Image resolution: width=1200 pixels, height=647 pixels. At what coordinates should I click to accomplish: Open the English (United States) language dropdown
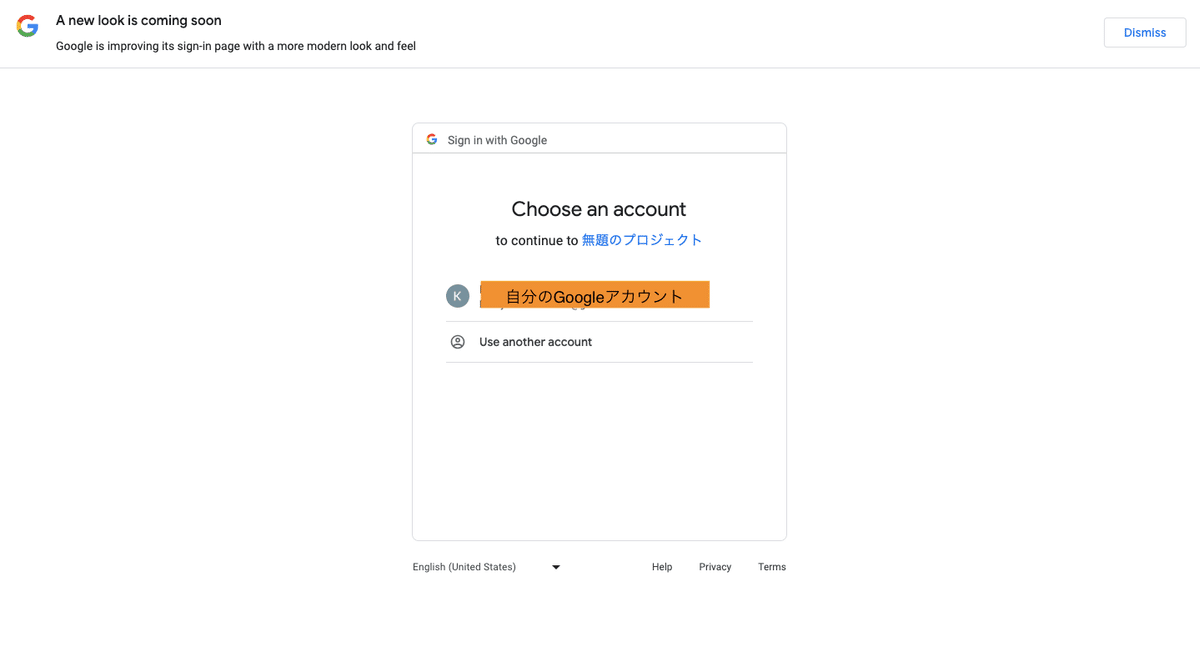click(487, 567)
